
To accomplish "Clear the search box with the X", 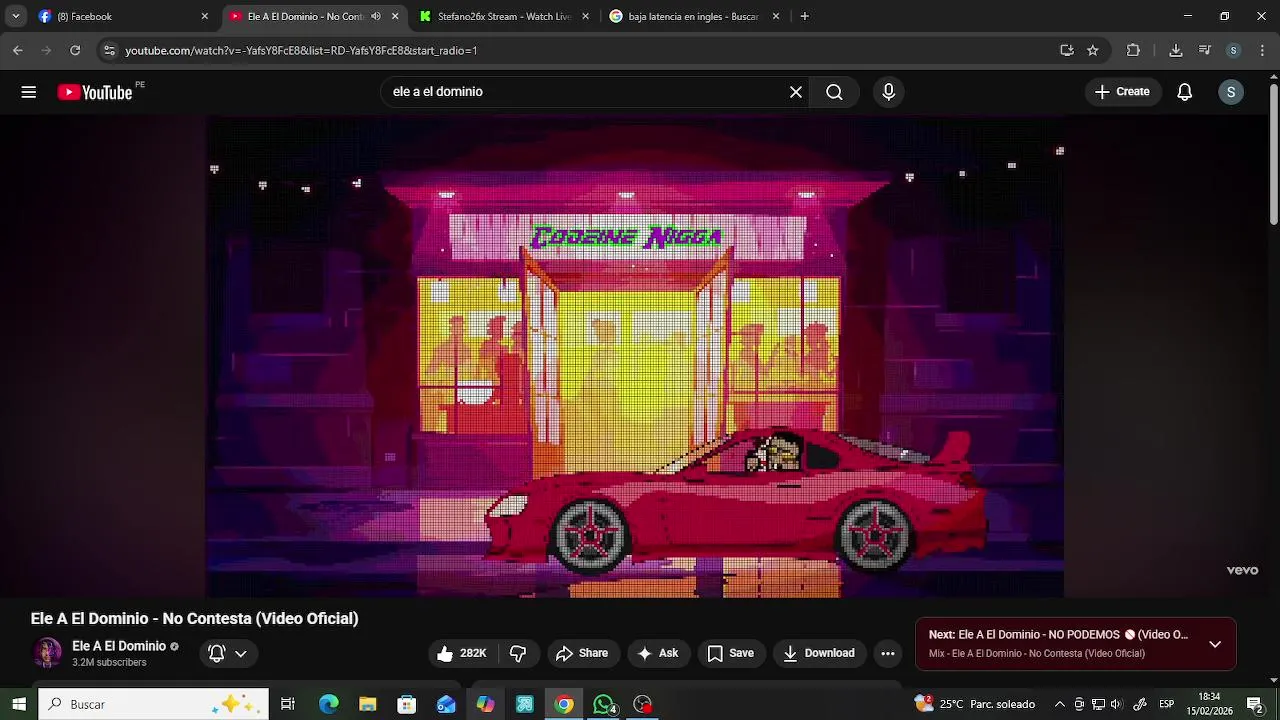I will tap(796, 92).
